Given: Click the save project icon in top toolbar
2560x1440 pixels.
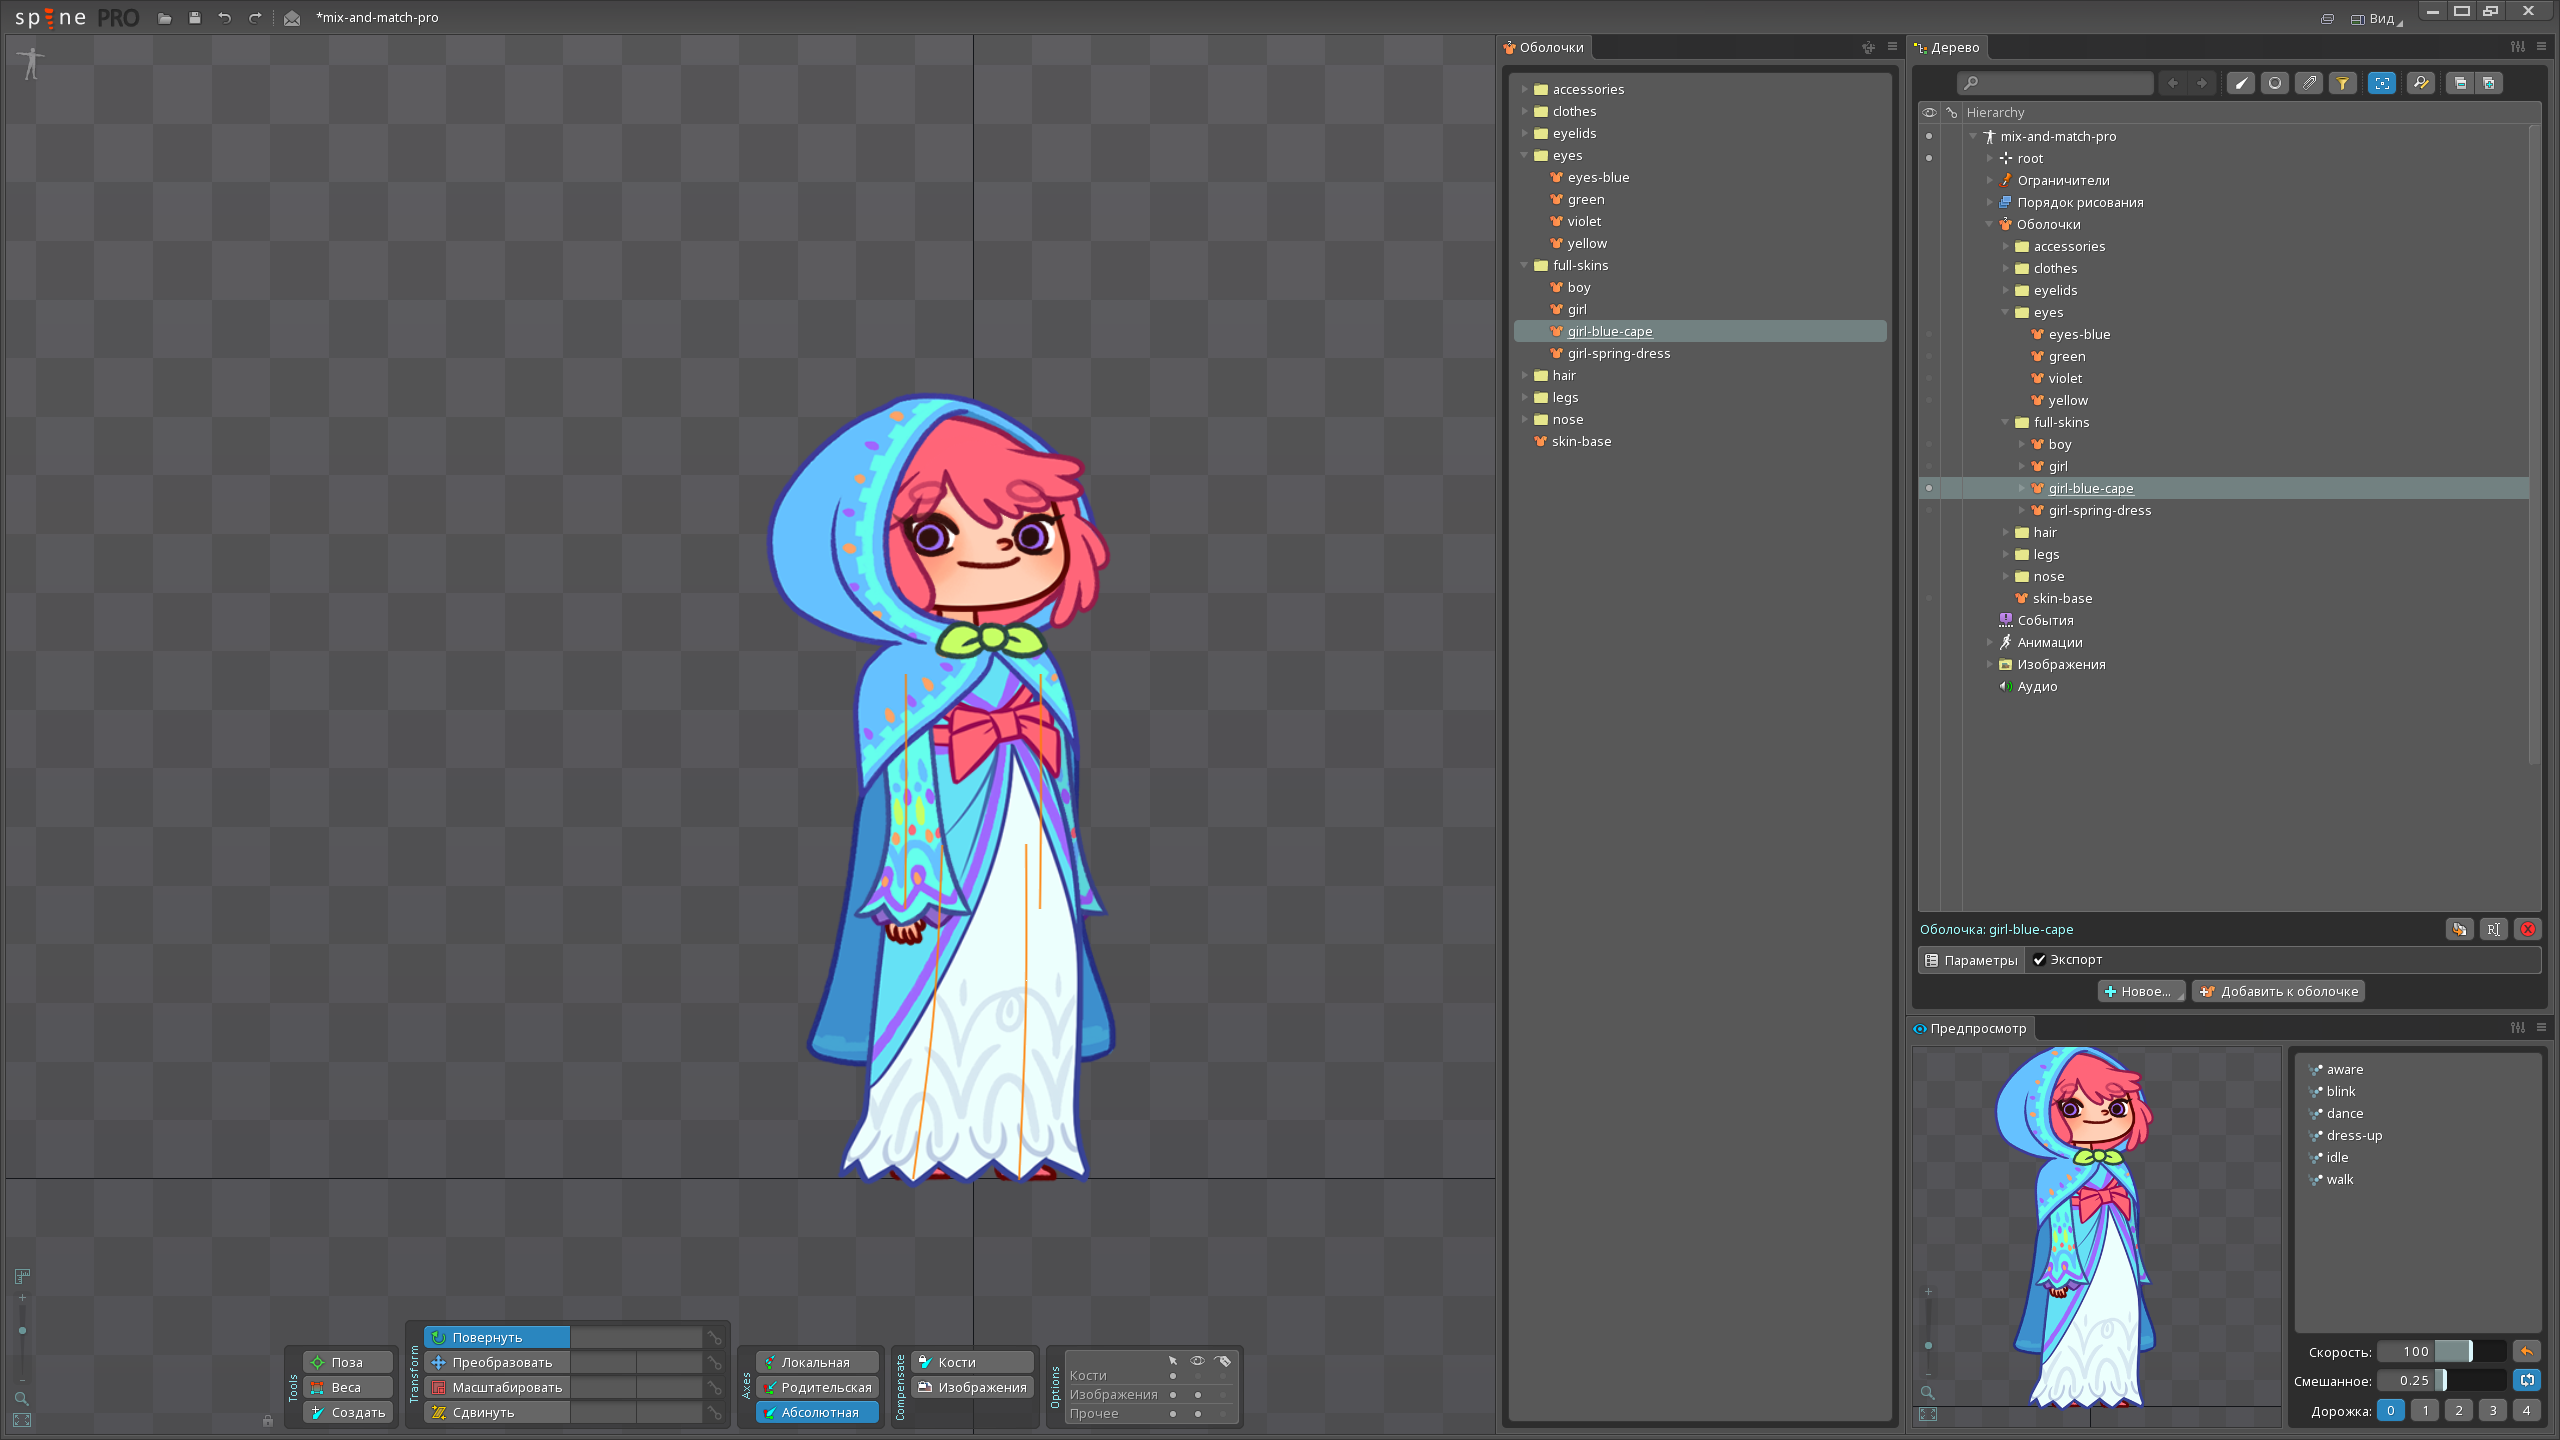Looking at the screenshot, I should pos(194,18).
